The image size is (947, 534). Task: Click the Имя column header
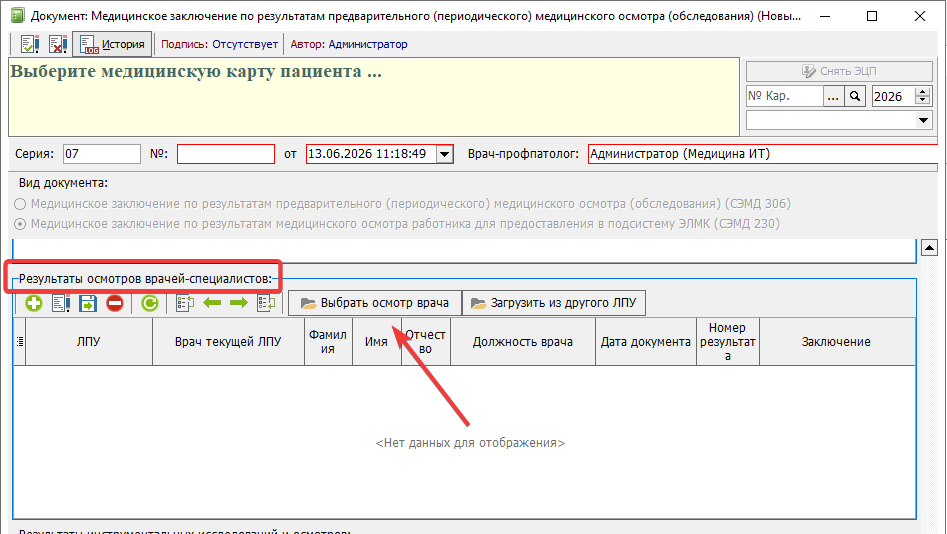click(x=376, y=342)
